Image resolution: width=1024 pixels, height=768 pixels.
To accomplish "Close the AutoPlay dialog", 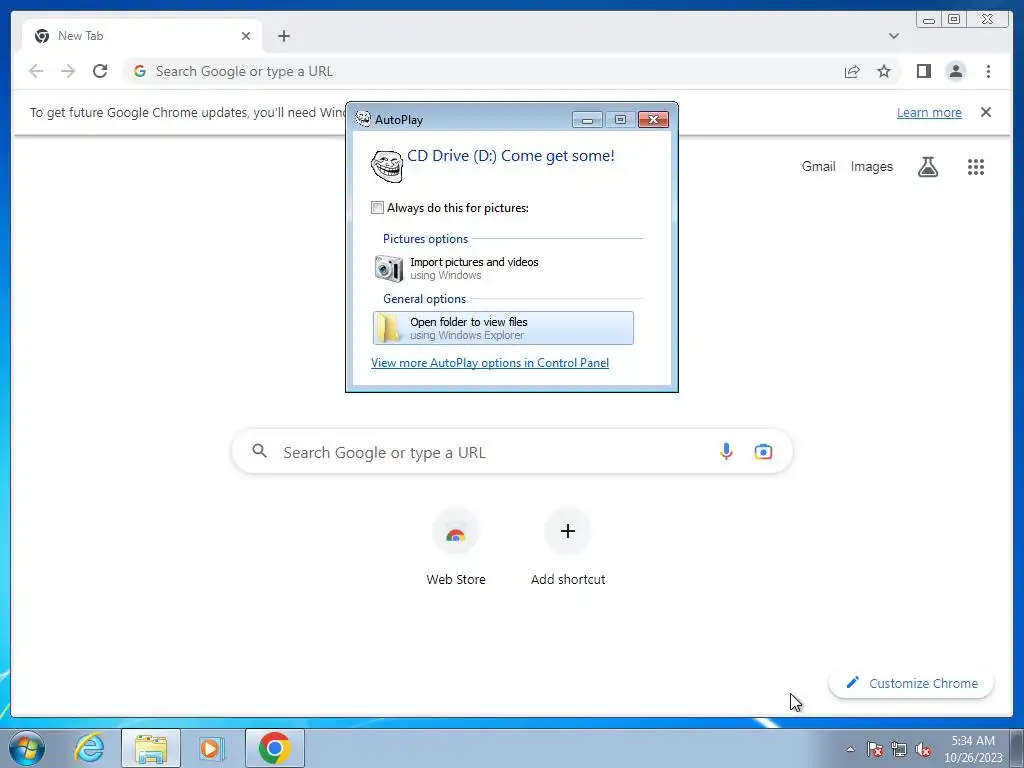I will click(x=653, y=120).
